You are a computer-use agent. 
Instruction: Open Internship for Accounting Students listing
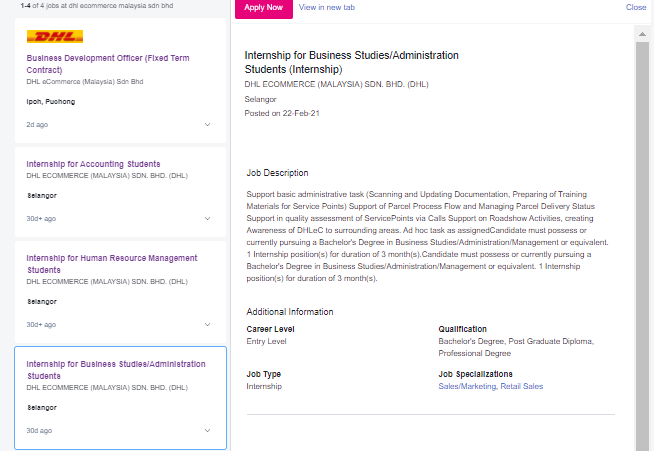(x=93, y=164)
